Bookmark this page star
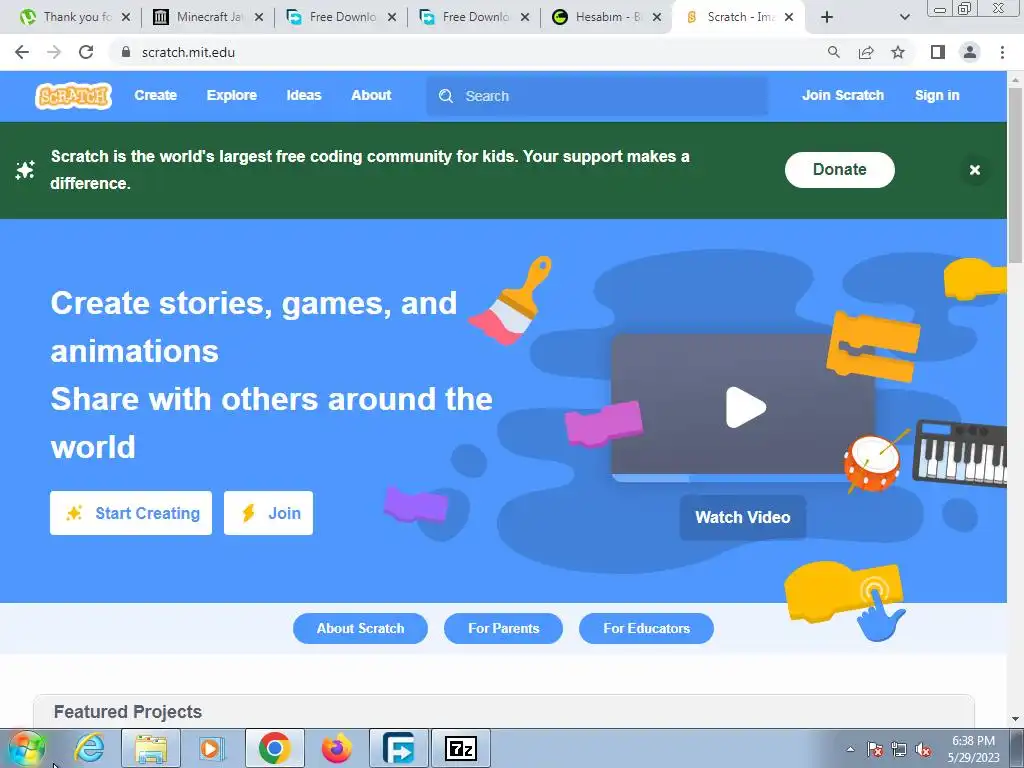The width and height of the screenshot is (1024, 768). pyautogui.click(x=898, y=52)
